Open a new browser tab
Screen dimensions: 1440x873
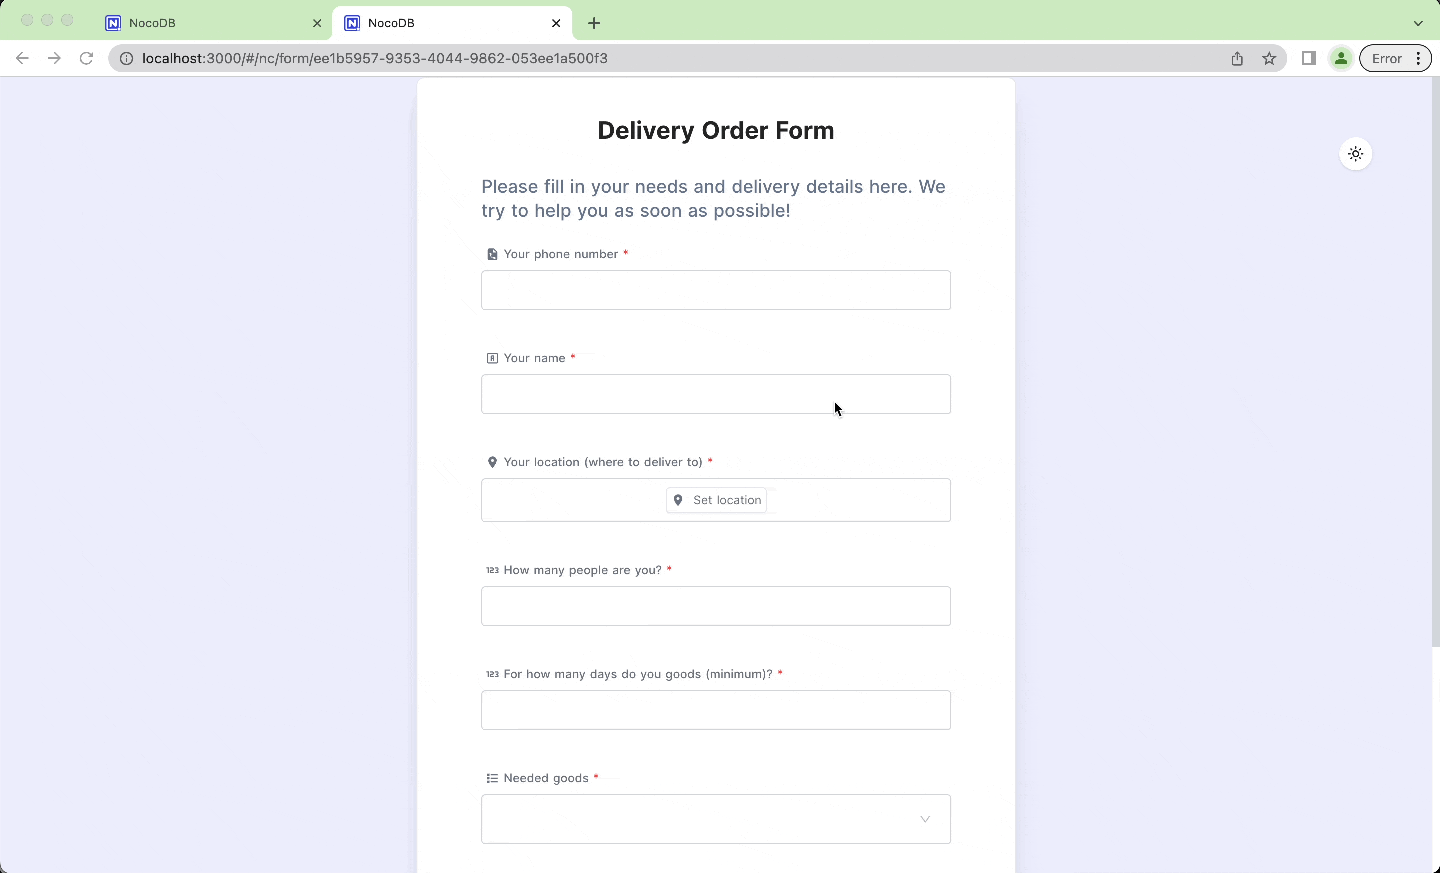pyautogui.click(x=594, y=23)
